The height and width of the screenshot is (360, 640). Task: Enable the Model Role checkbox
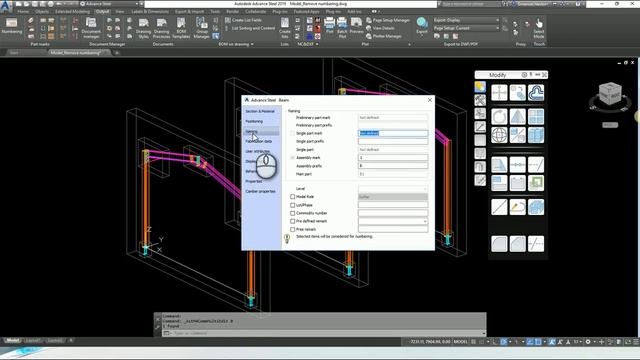[x=292, y=197]
